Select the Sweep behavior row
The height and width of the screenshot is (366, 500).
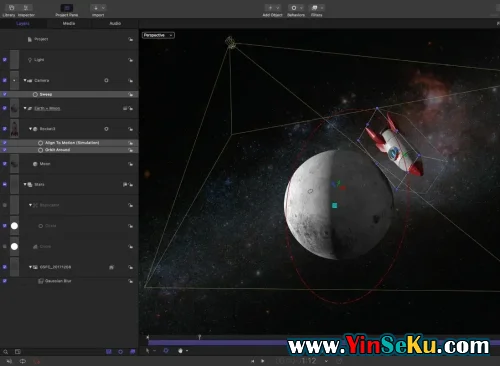(69, 94)
